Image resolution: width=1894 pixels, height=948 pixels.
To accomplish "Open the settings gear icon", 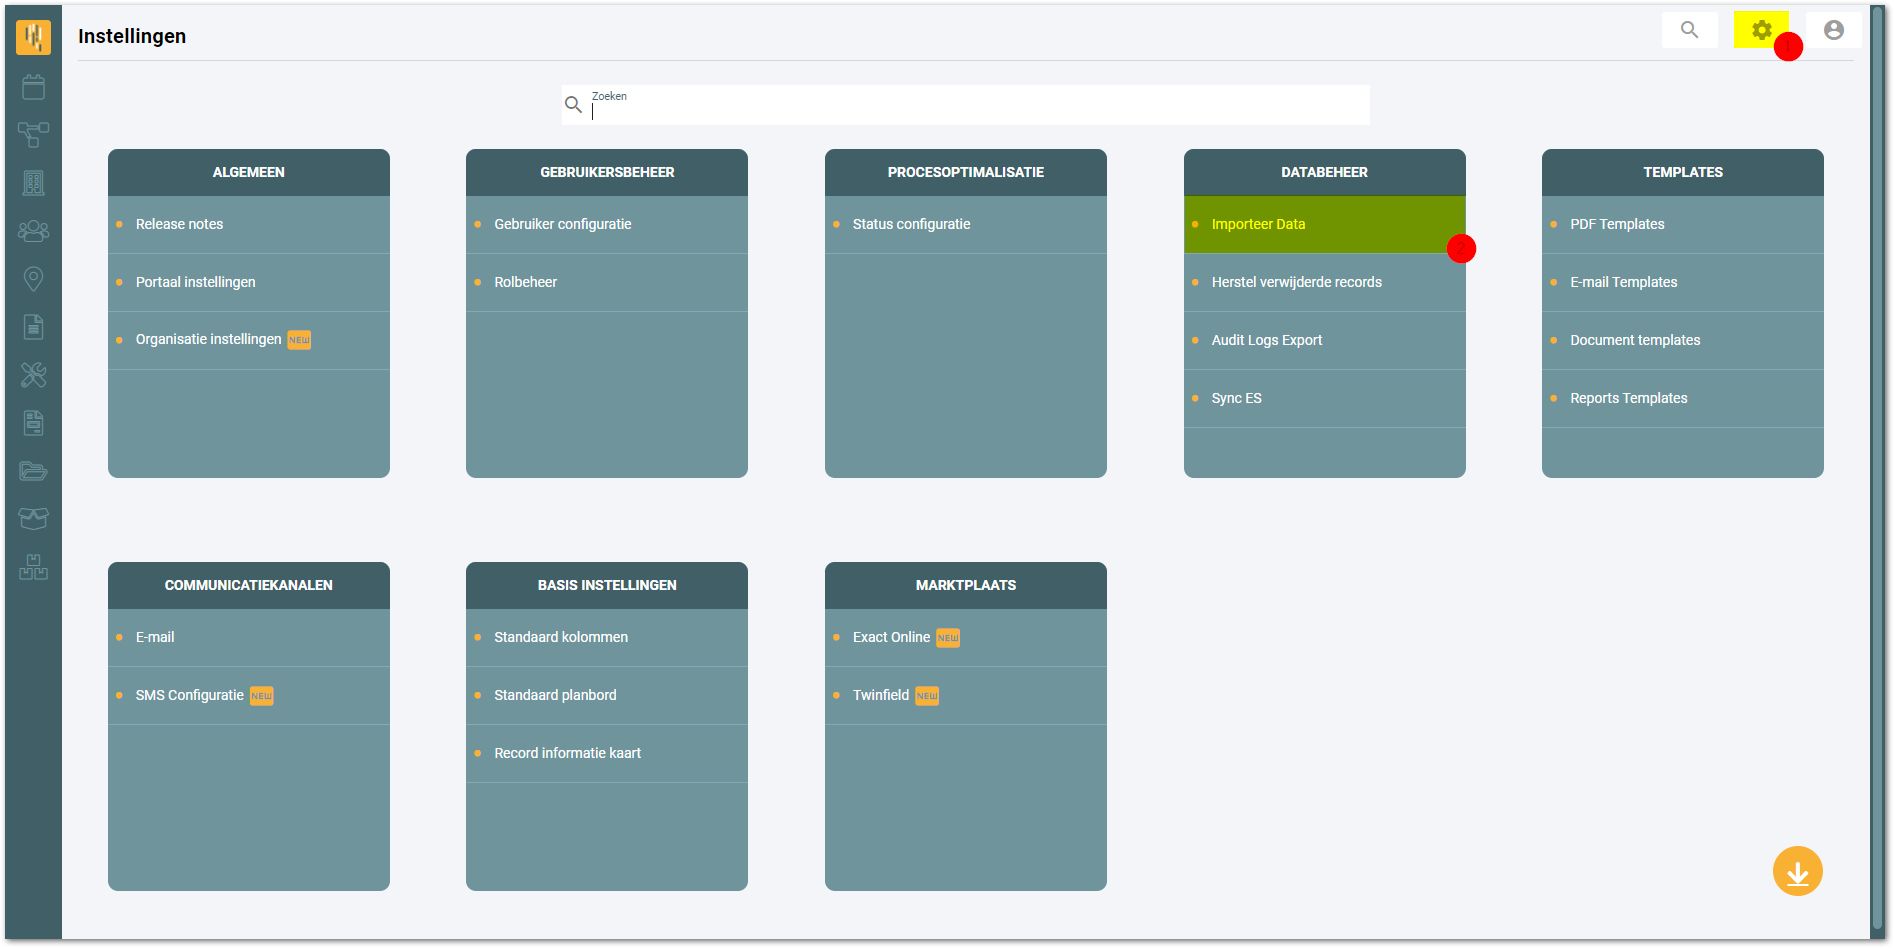I will tap(1761, 30).
